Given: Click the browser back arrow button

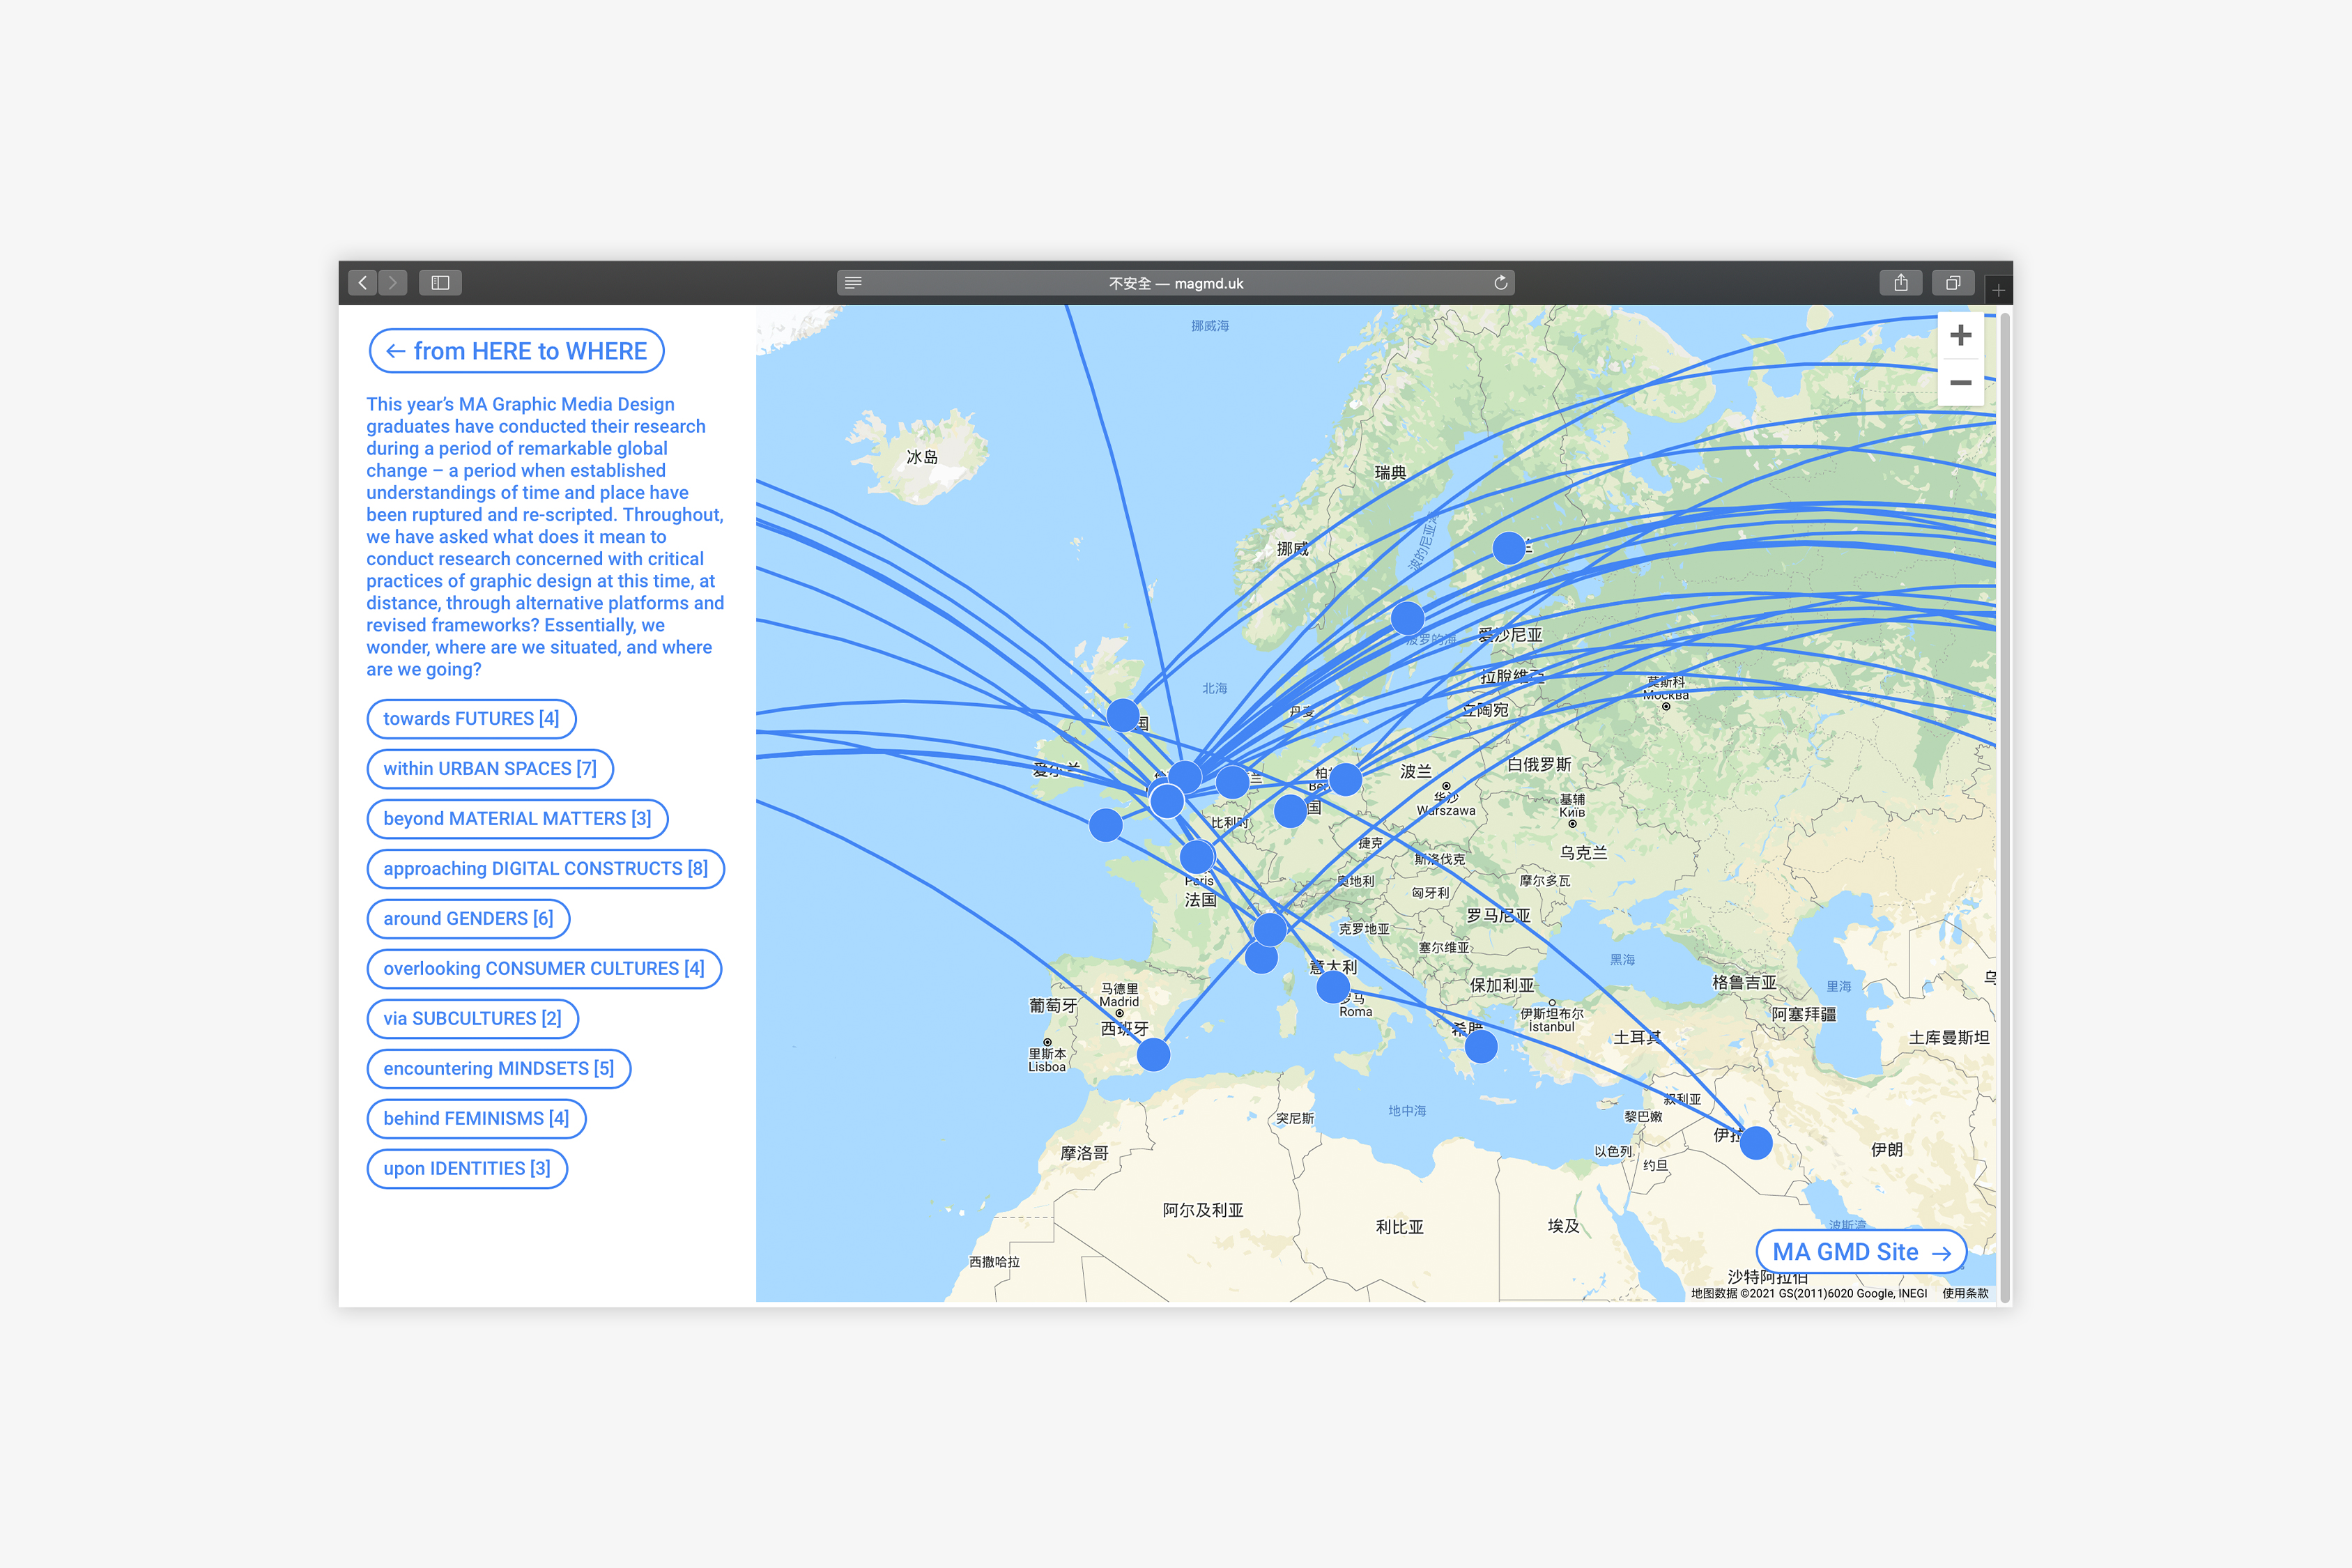Looking at the screenshot, I should click(363, 283).
